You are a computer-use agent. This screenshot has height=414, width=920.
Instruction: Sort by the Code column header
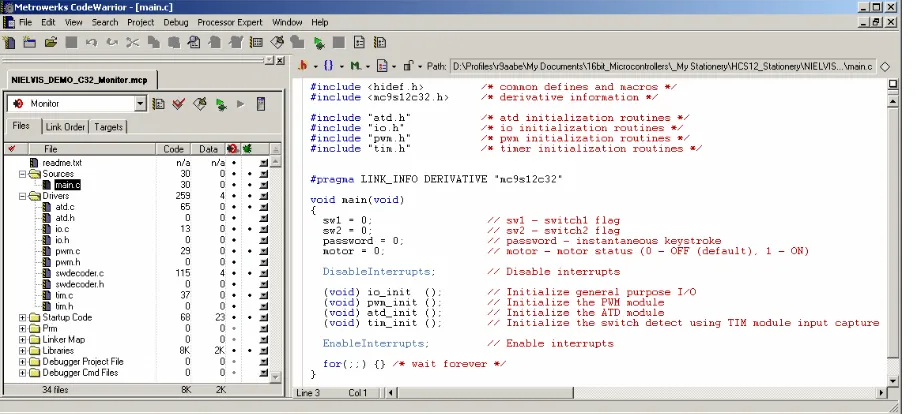174,149
